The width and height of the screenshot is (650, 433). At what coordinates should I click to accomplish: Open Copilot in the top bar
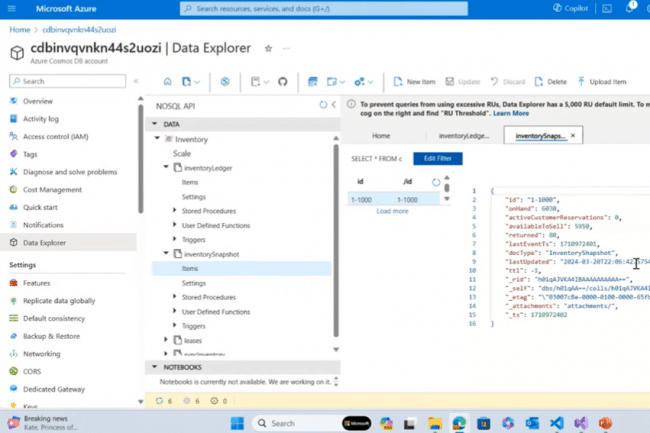pyautogui.click(x=571, y=8)
